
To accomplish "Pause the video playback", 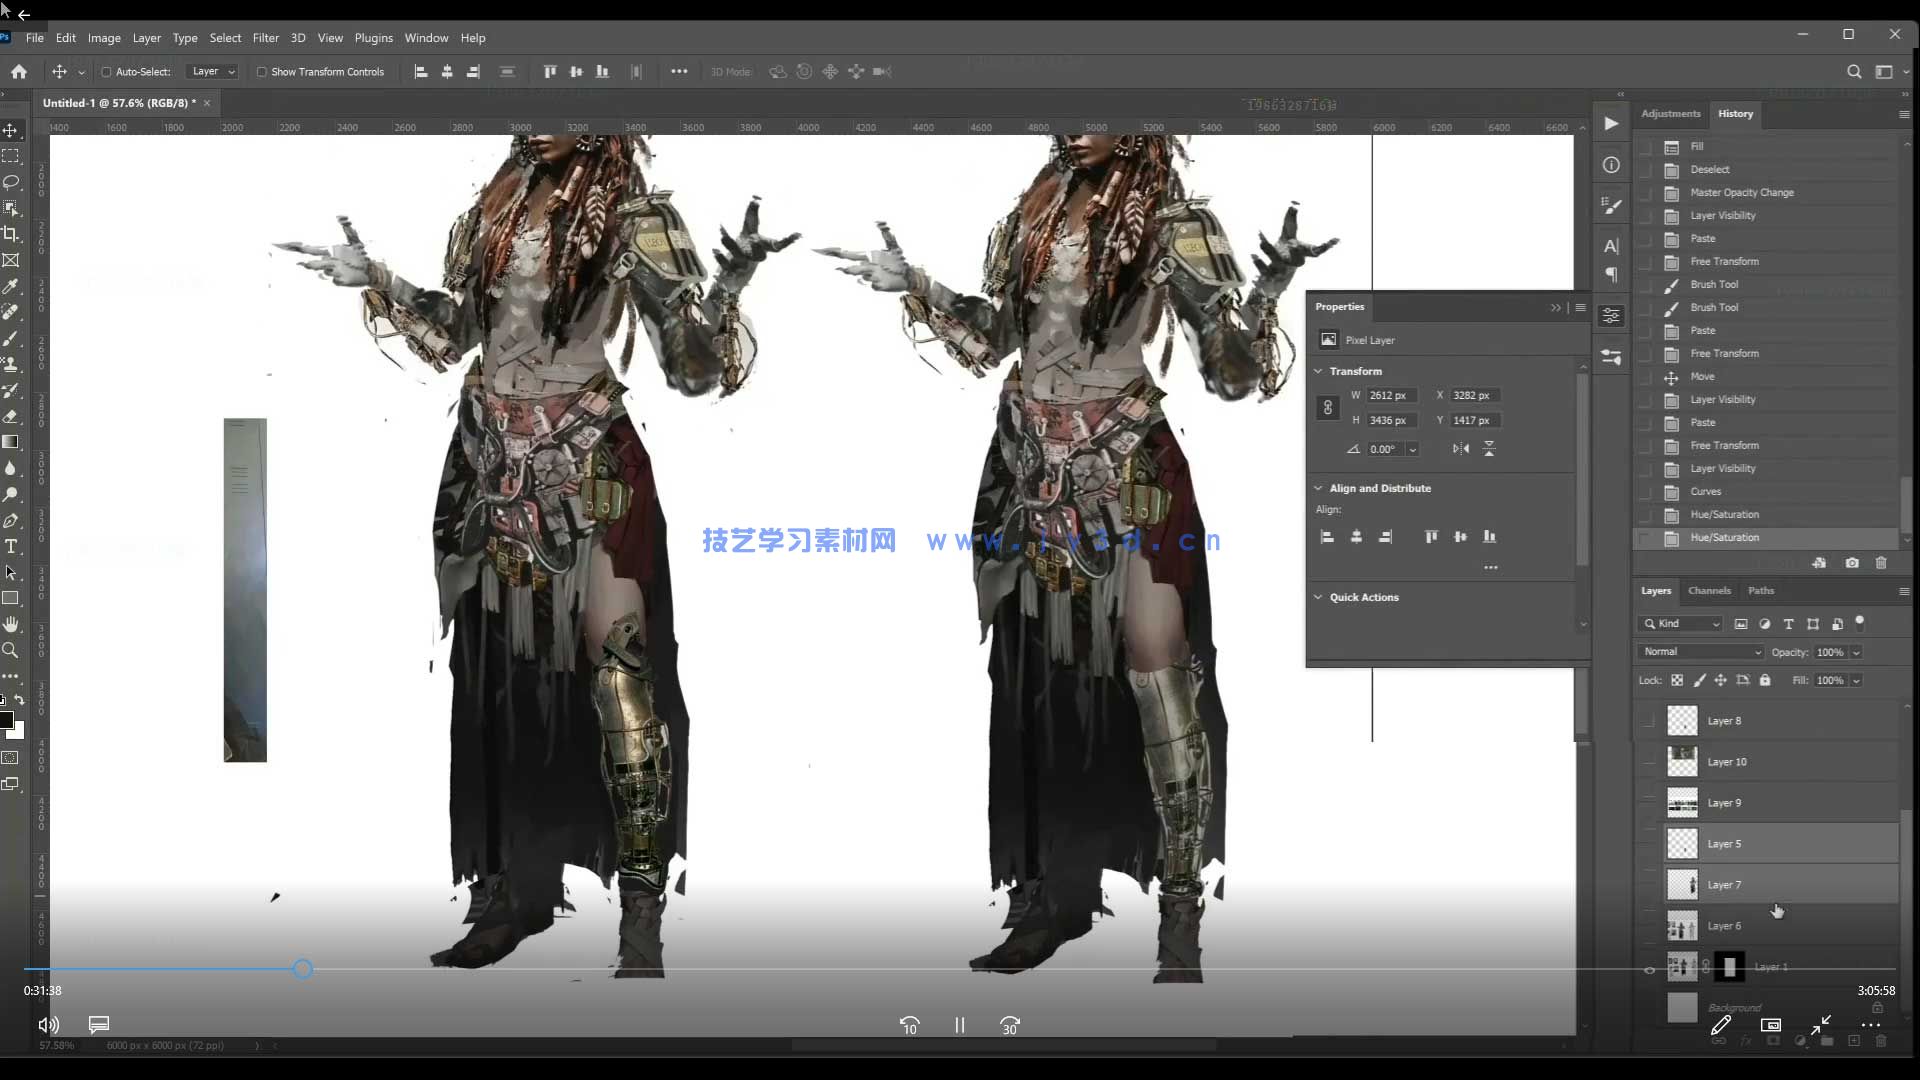I will pos(959,1025).
